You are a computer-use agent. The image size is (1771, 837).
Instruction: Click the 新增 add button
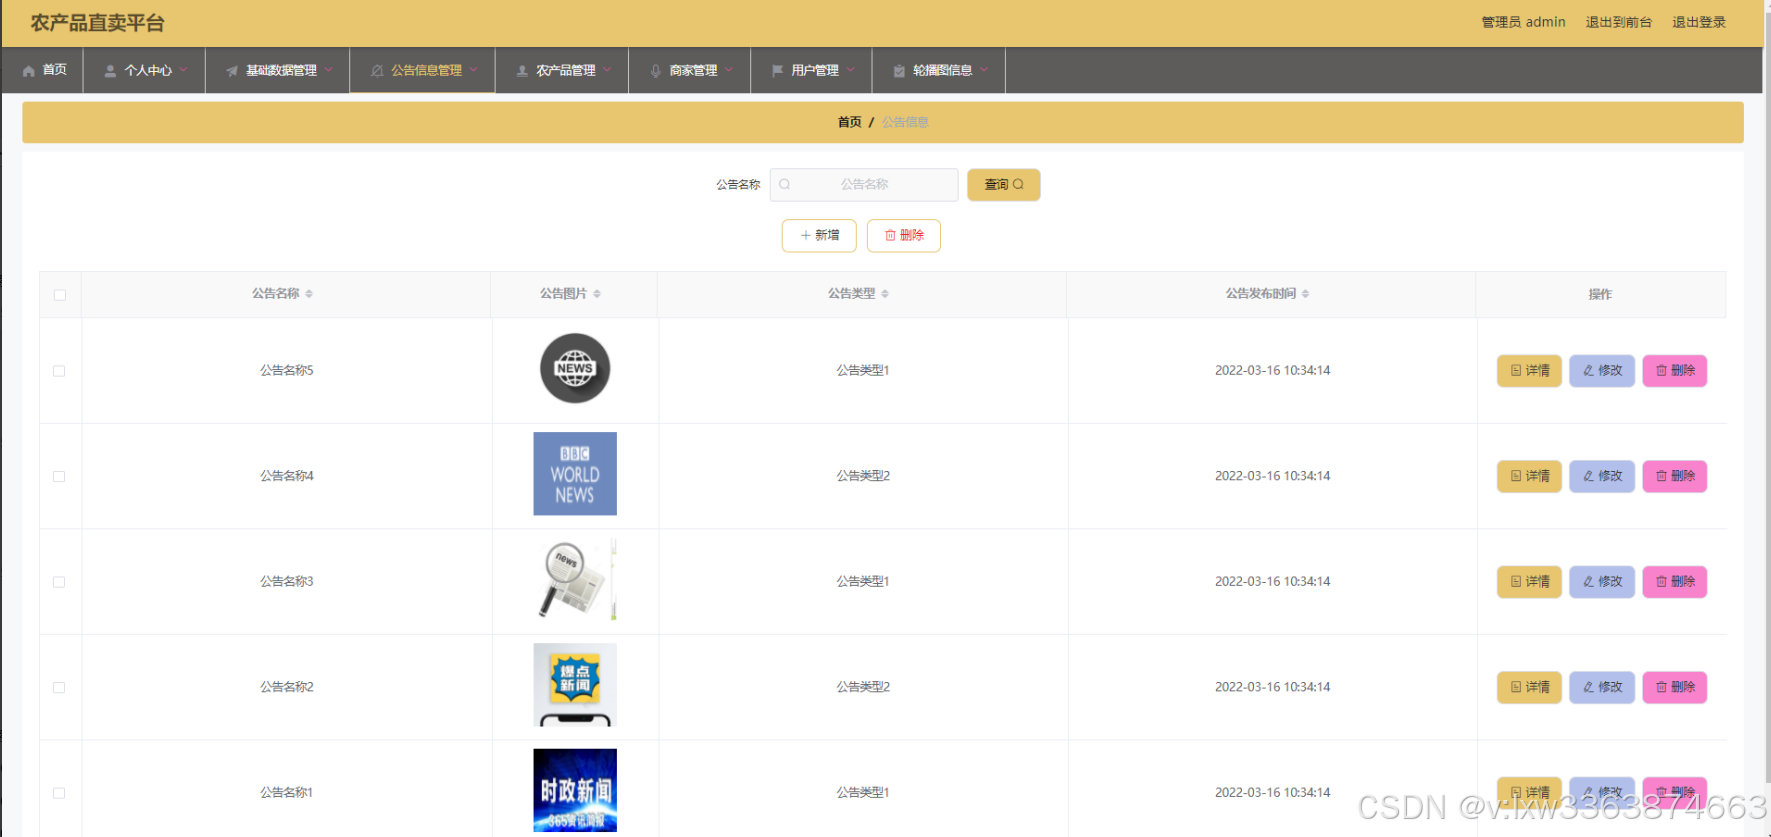coord(819,235)
